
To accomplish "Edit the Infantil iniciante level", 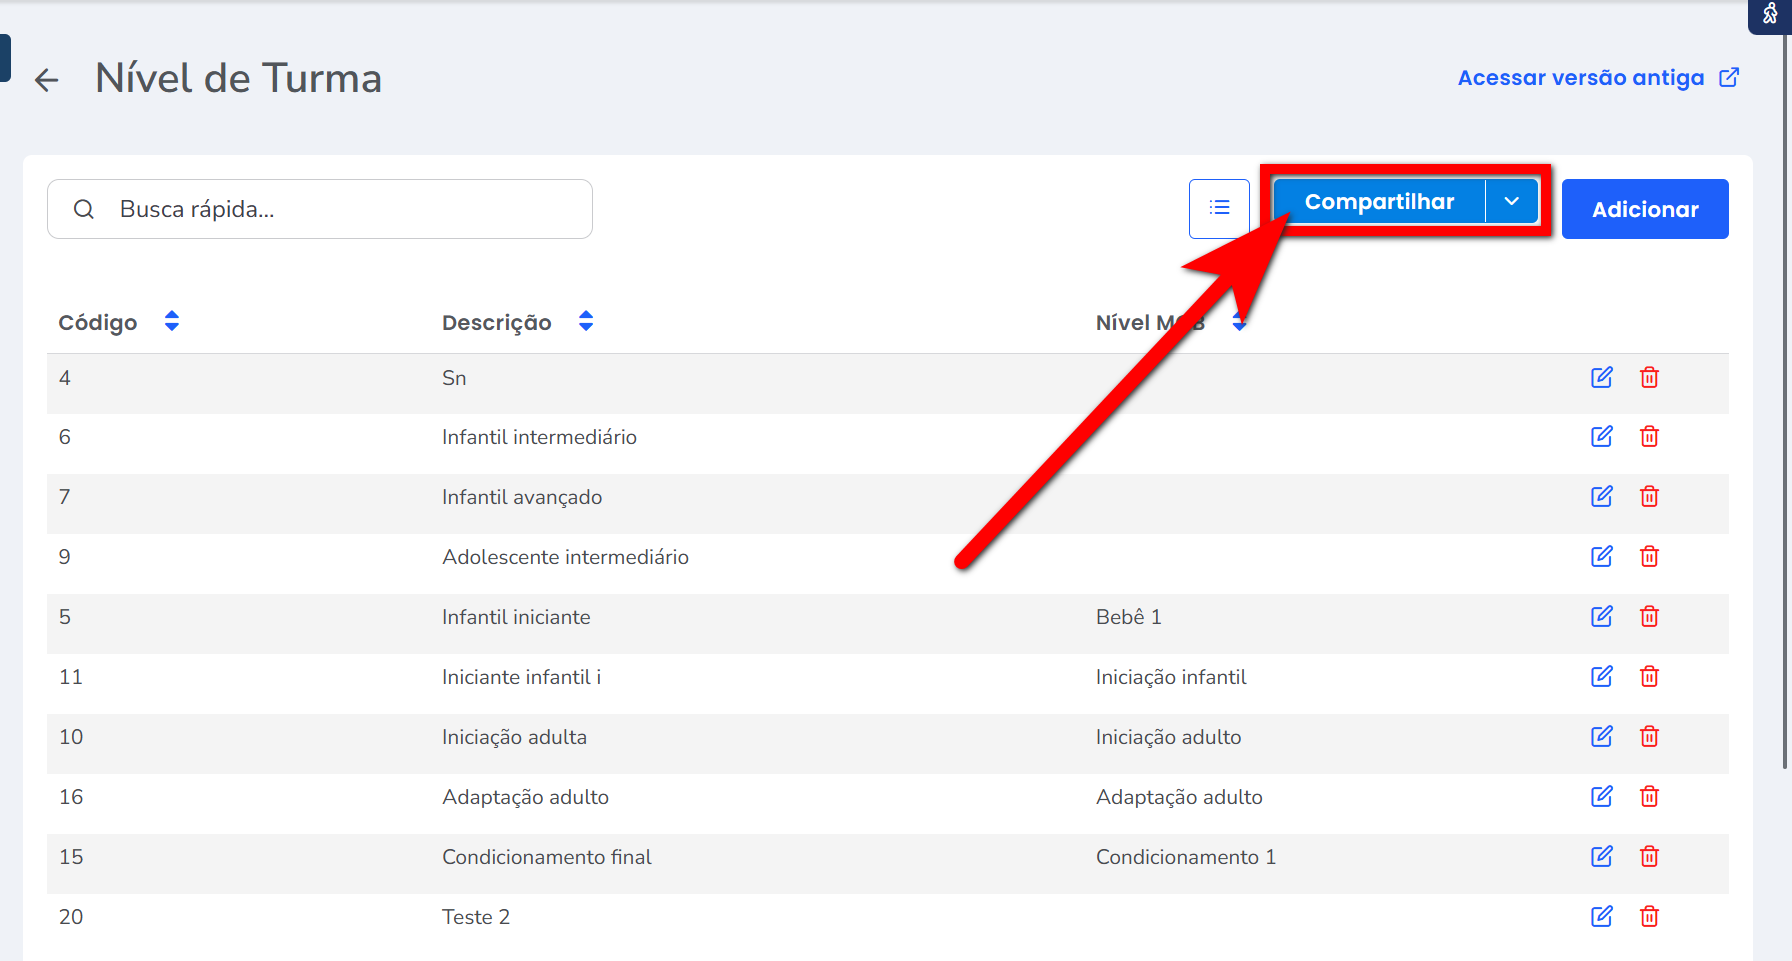I will [x=1601, y=617].
